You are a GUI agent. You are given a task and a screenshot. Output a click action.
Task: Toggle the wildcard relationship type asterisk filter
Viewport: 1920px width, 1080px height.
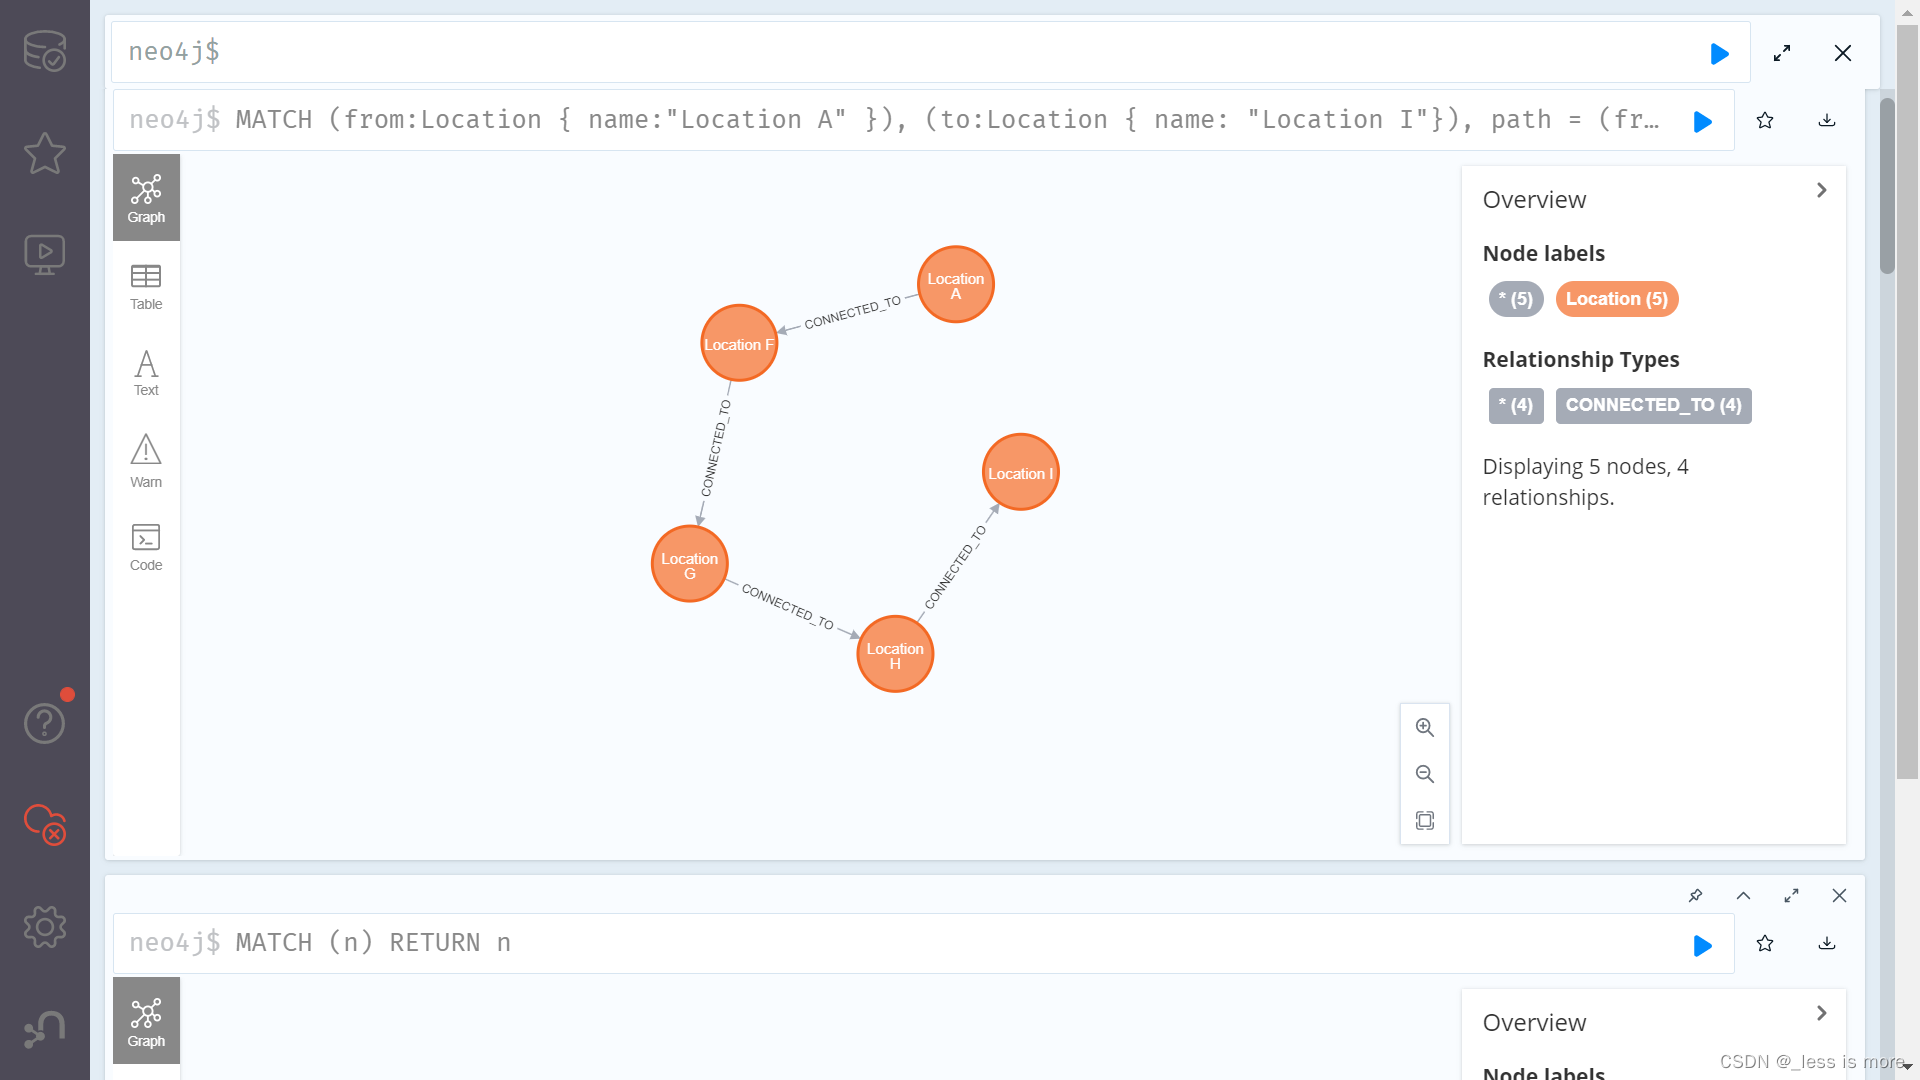pos(1513,405)
